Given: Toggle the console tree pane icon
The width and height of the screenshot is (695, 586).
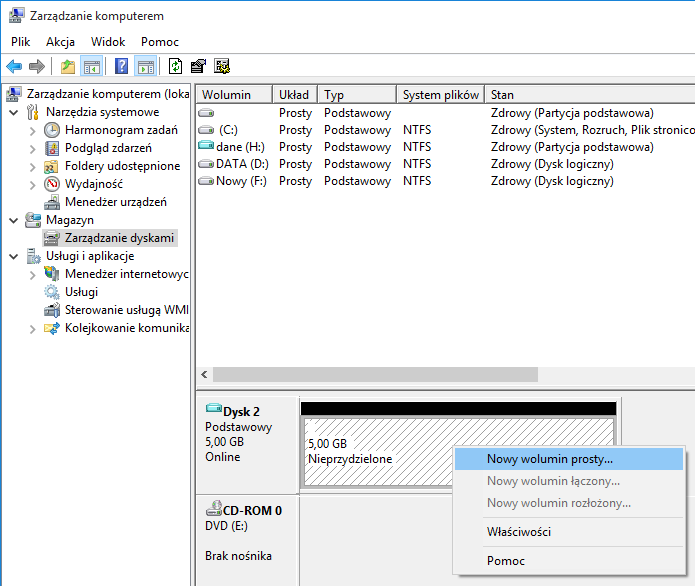Looking at the screenshot, I should coord(92,67).
